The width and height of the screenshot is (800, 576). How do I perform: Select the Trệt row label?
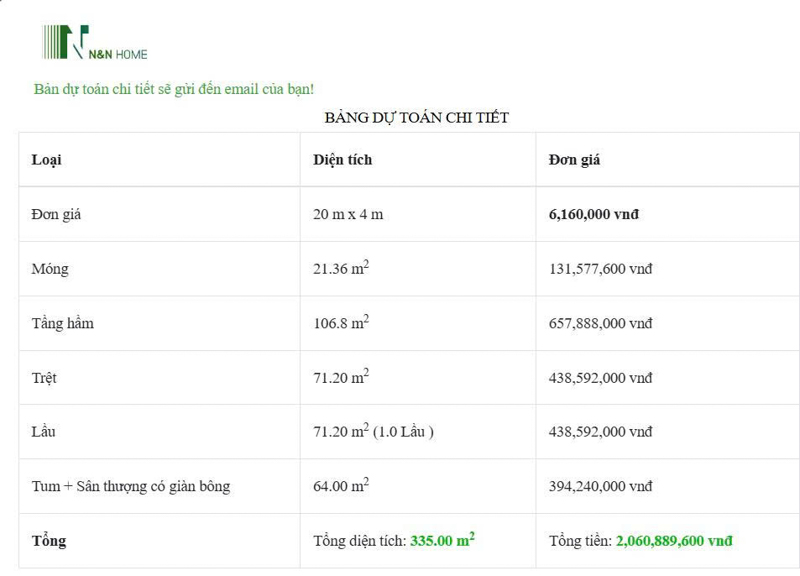44,378
